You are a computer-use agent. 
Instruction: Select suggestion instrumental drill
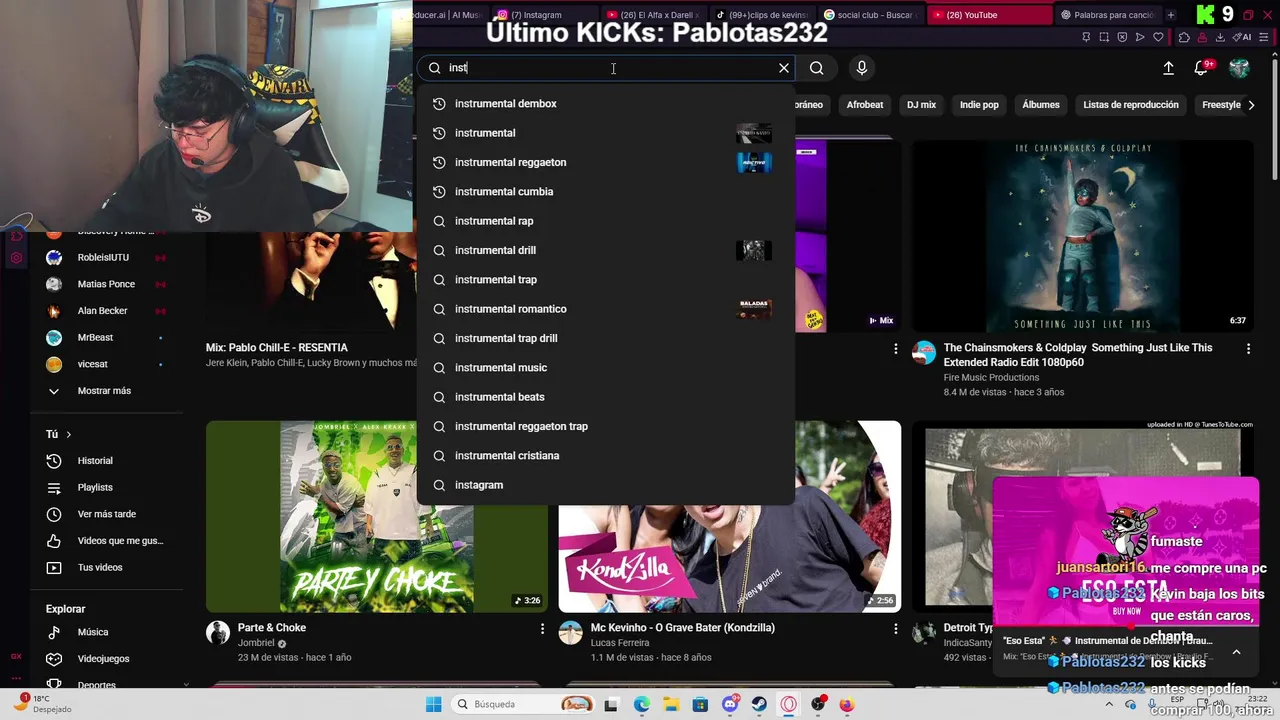click(605, 250)
